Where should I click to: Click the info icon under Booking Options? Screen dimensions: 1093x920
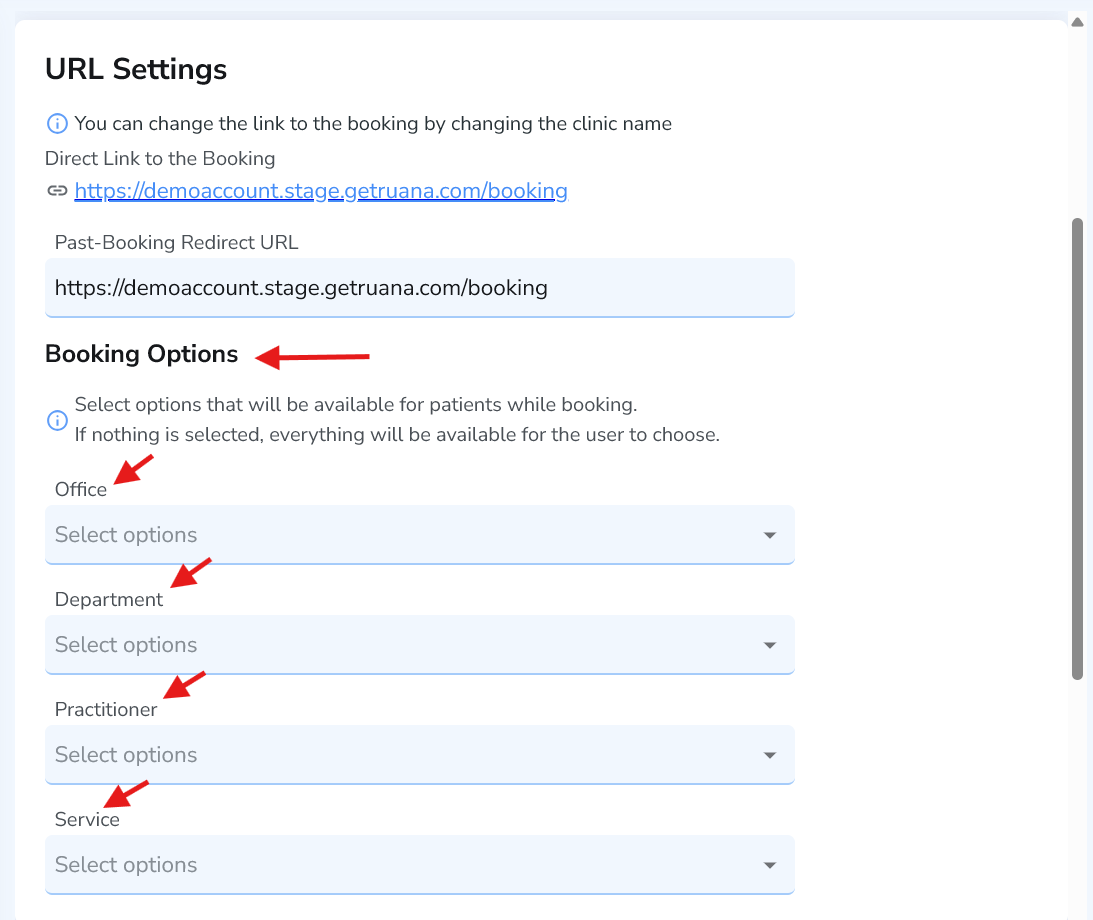57,420
